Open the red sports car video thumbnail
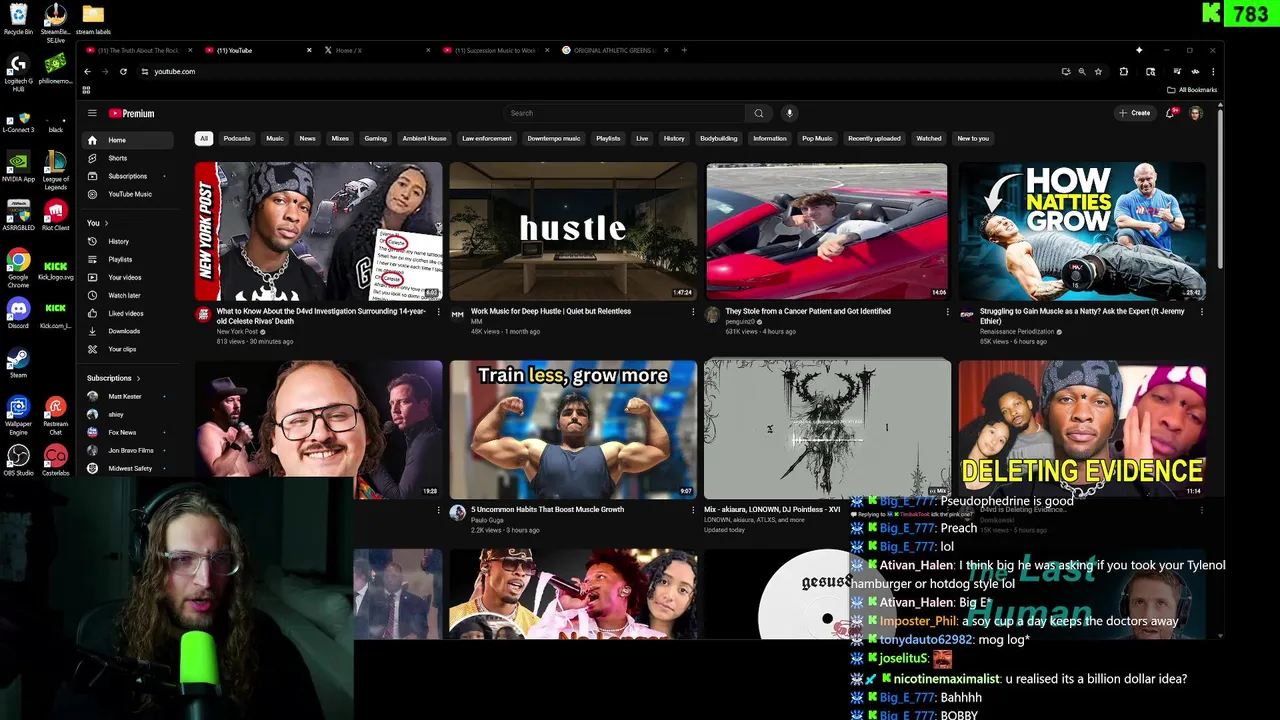Image resolution: width=1280 pixels, height=720 pixels. pyautogui.click(x=827, y=231)
